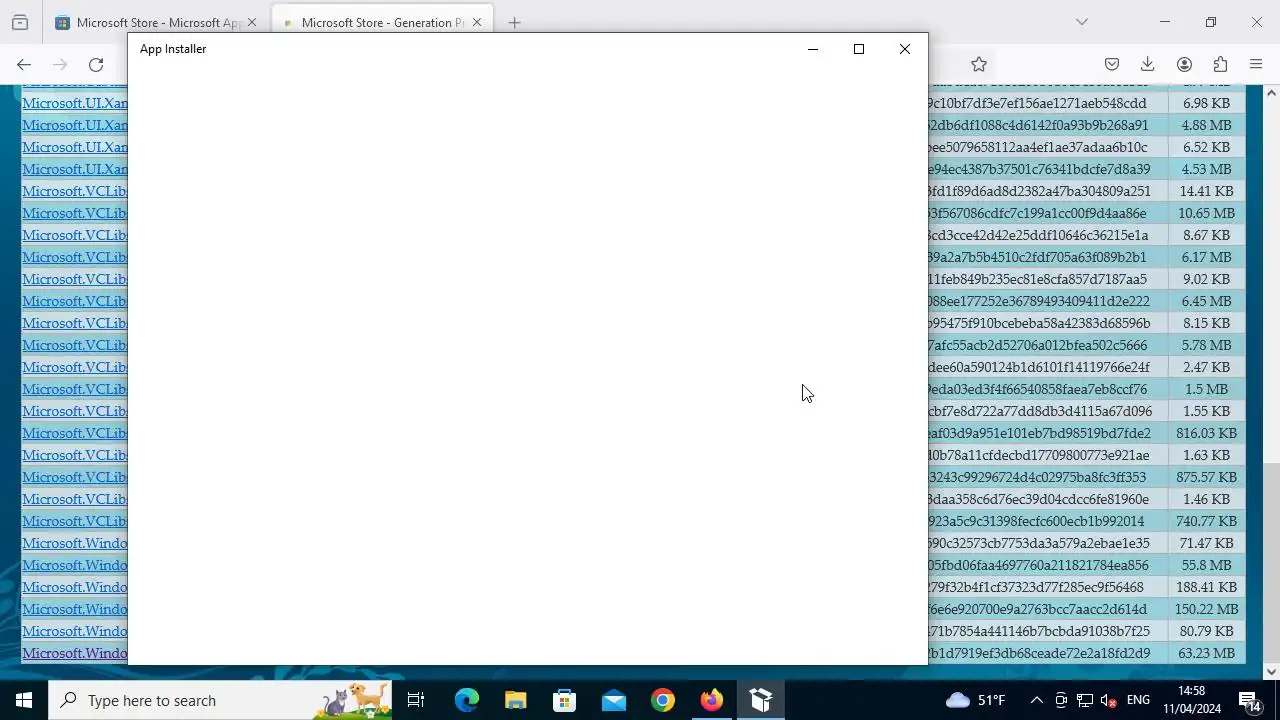Open Mail app from taskbar
The width and height of the screenshot is (1280, 720).
(x=614, y=700)
